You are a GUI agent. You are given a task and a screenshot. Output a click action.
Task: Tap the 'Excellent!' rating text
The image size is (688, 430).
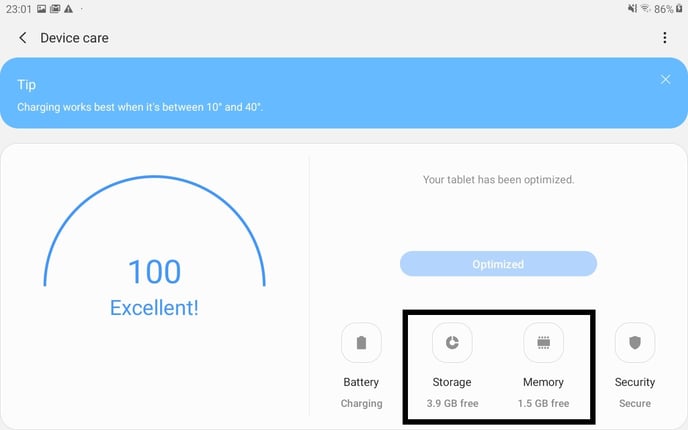tap(154, 308)
